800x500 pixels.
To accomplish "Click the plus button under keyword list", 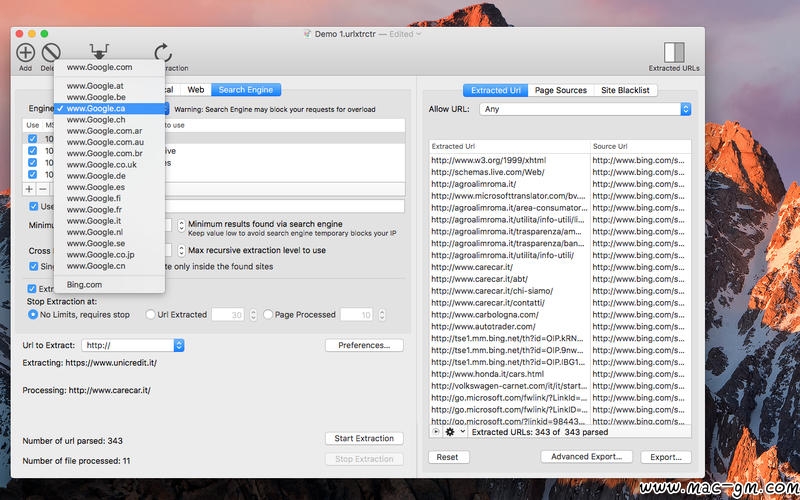I will point(29,189).
